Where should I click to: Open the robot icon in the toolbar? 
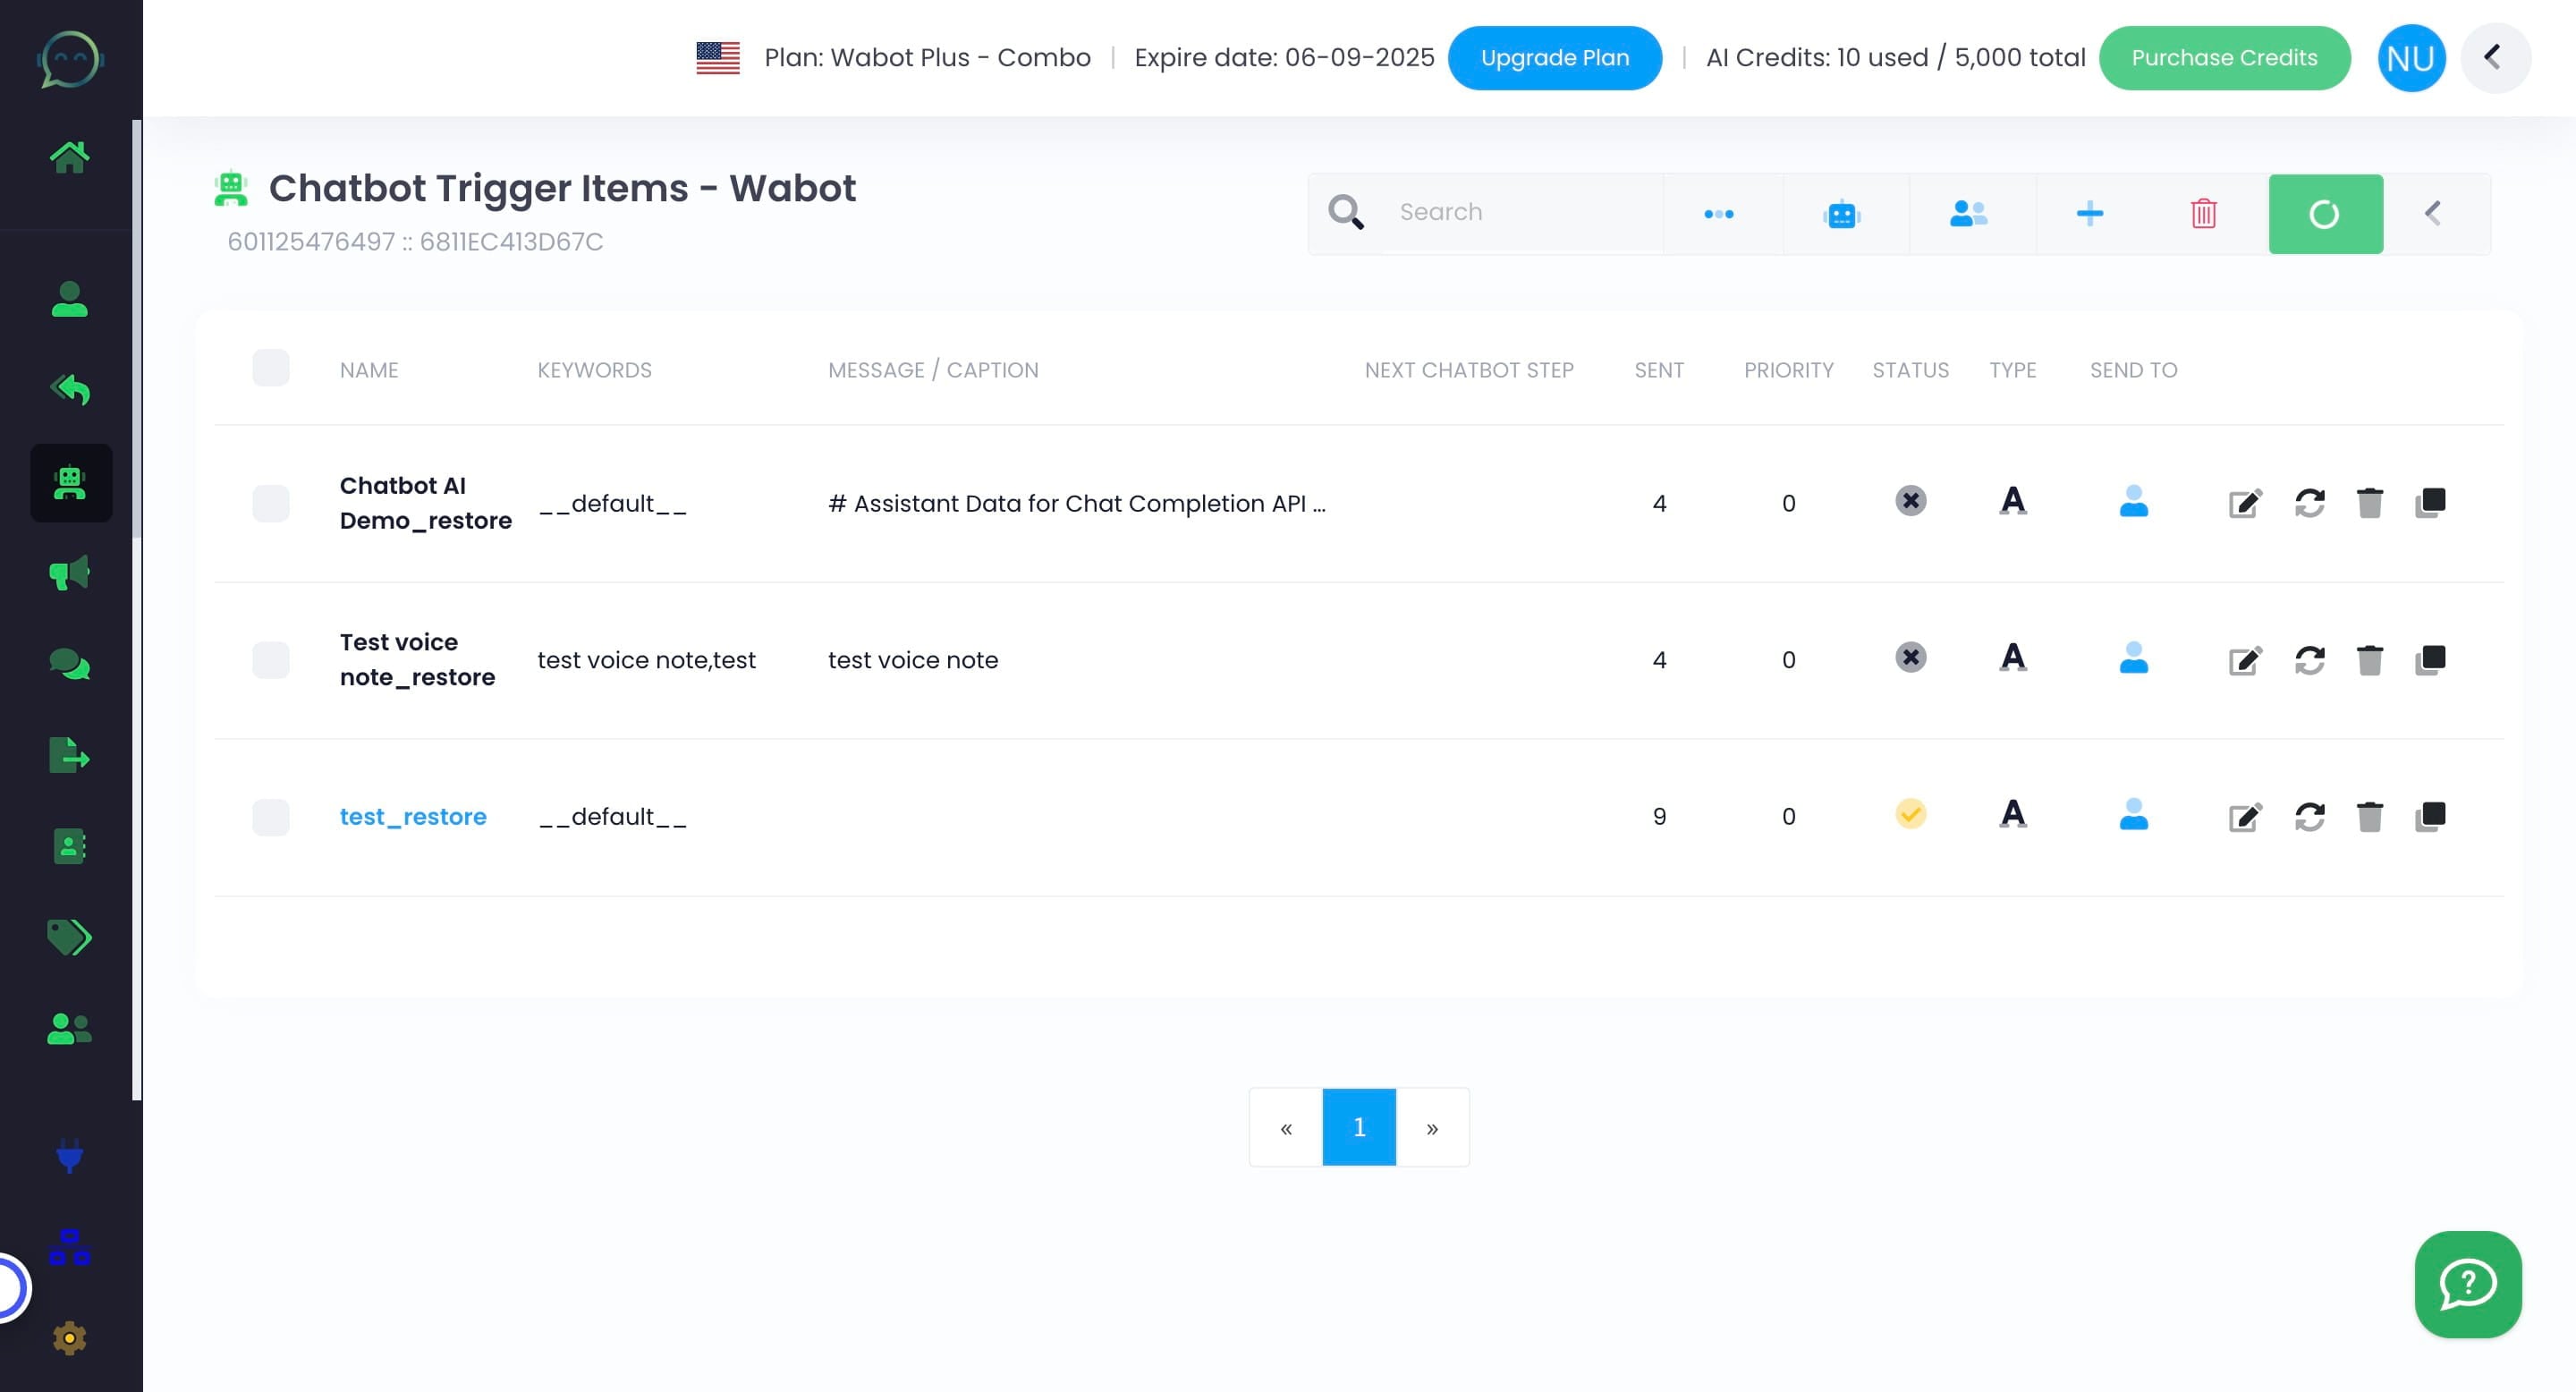pos(1843,213)
